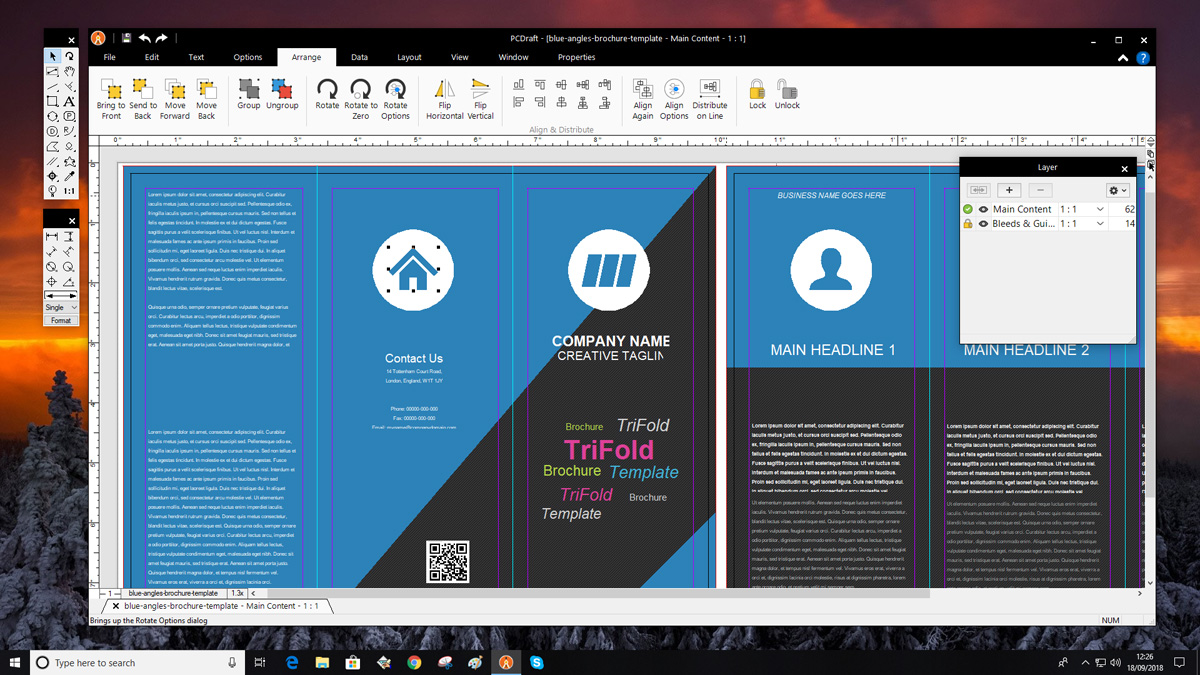
Task: Click the Format button in dimension palette
Action: [x=61, y=320]
